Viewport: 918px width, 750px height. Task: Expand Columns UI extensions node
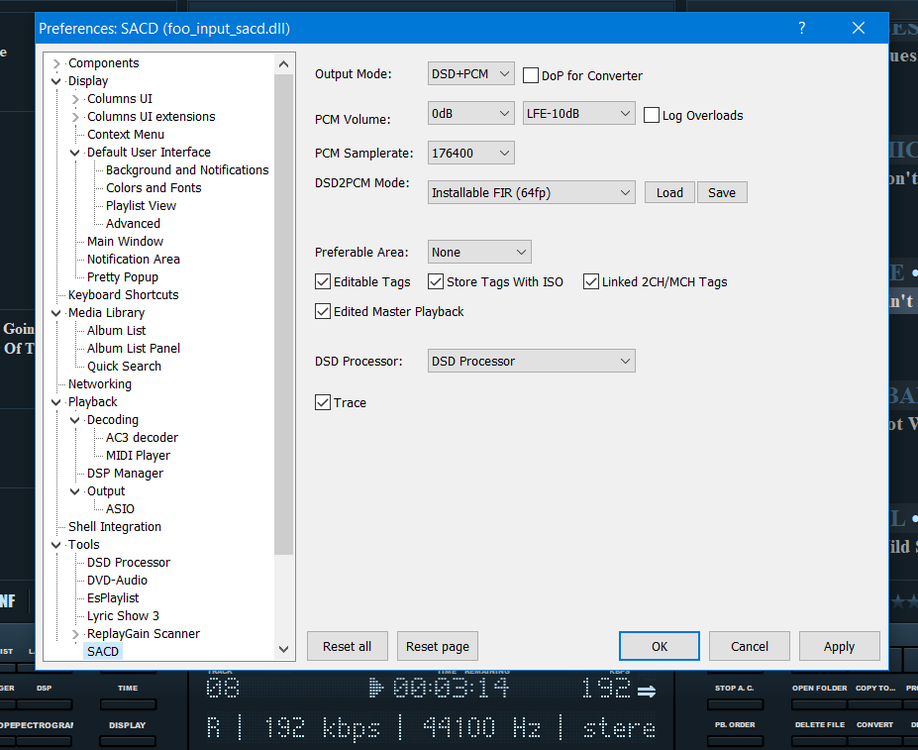point(75,117)
